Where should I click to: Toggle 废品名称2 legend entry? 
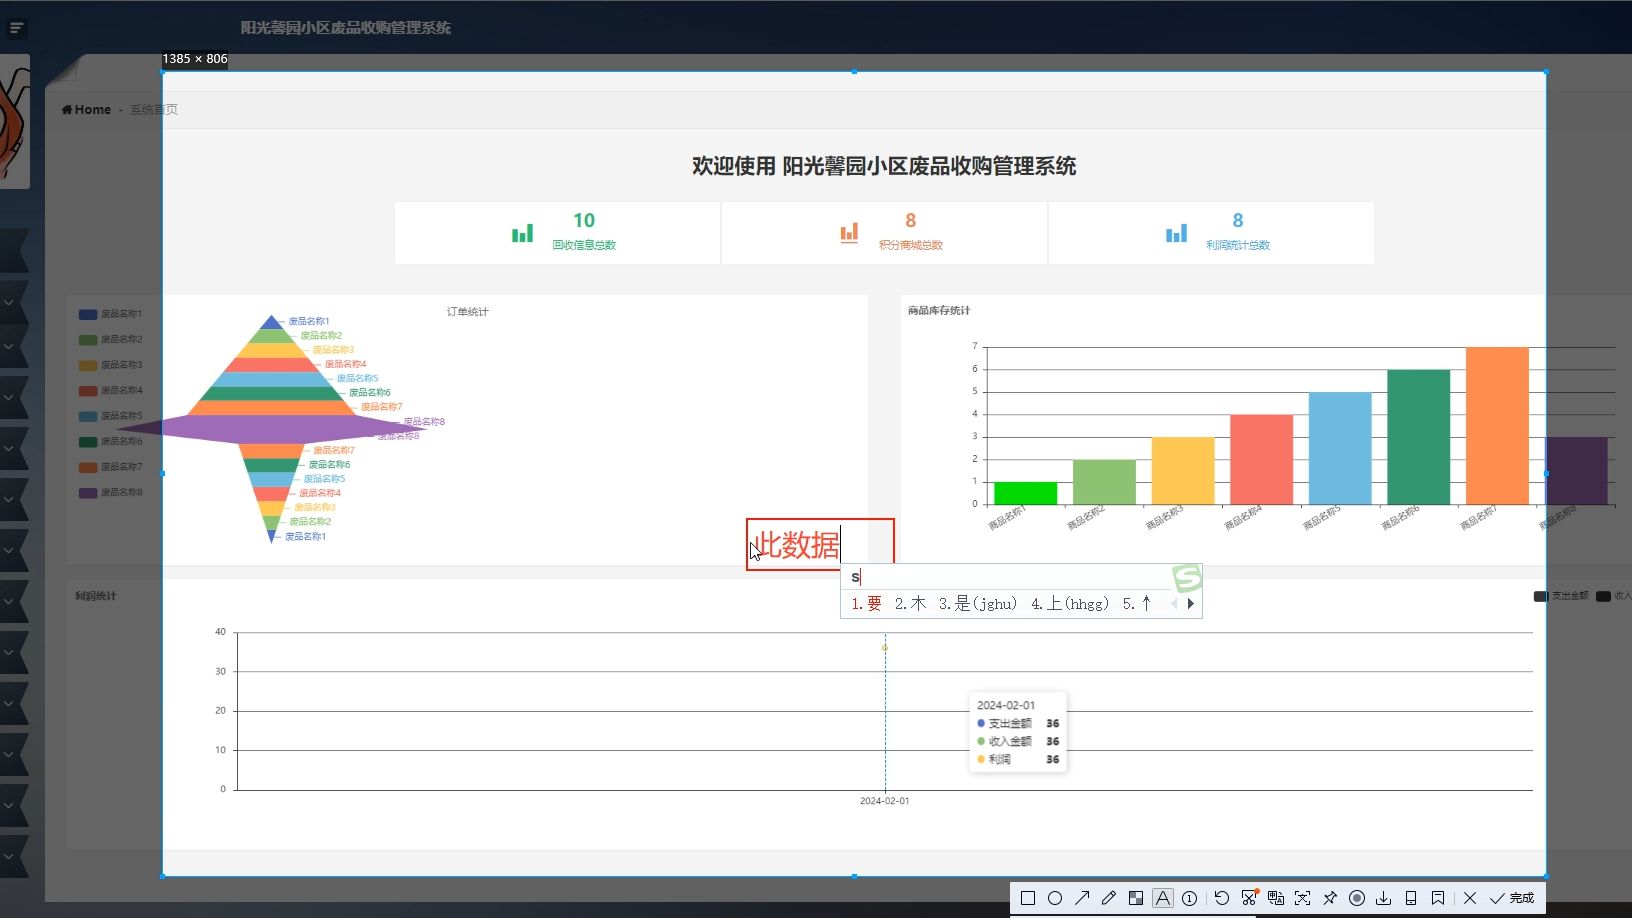click(110, 340)
